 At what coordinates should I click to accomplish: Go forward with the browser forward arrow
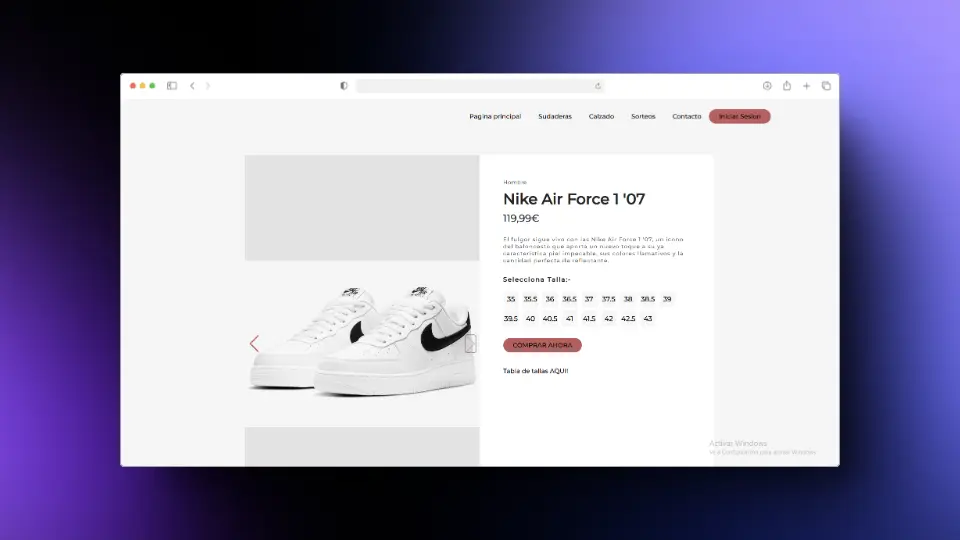coord(208,86)
